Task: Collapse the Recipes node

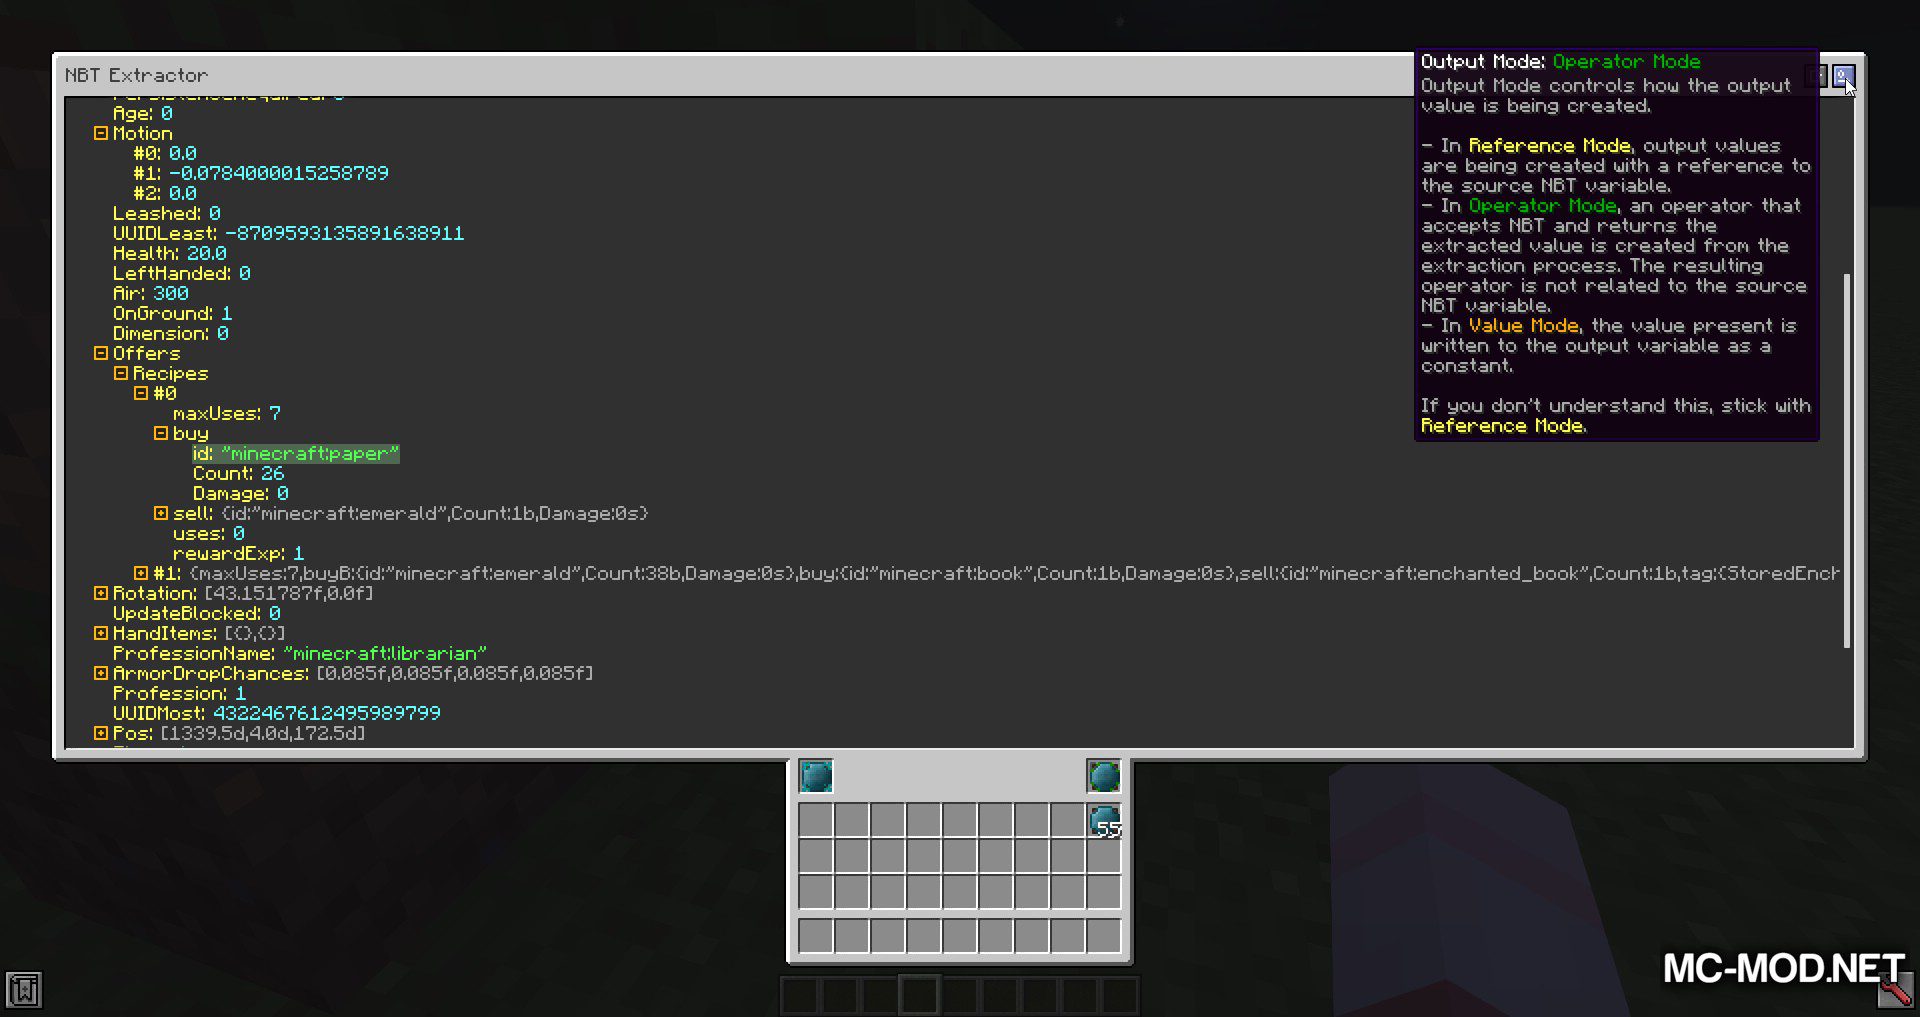Action: pyautogui.click(x=121, y=373)
